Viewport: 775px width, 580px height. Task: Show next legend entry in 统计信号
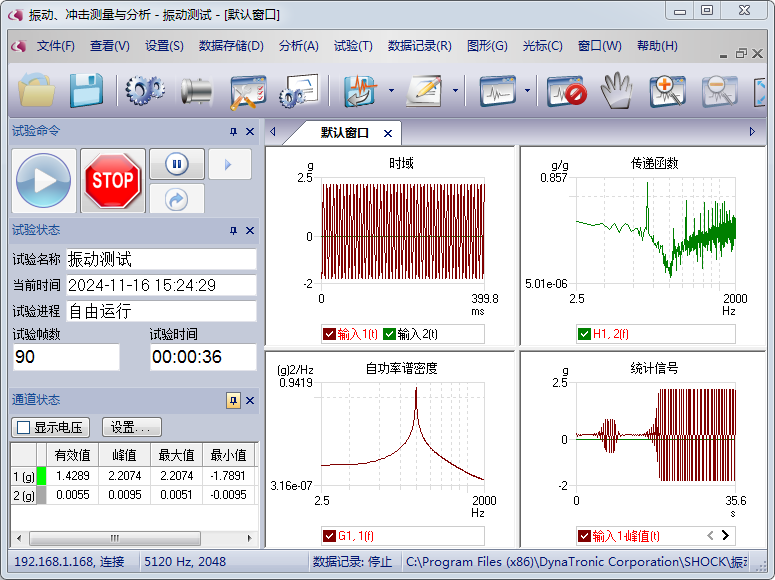(725, 535)
